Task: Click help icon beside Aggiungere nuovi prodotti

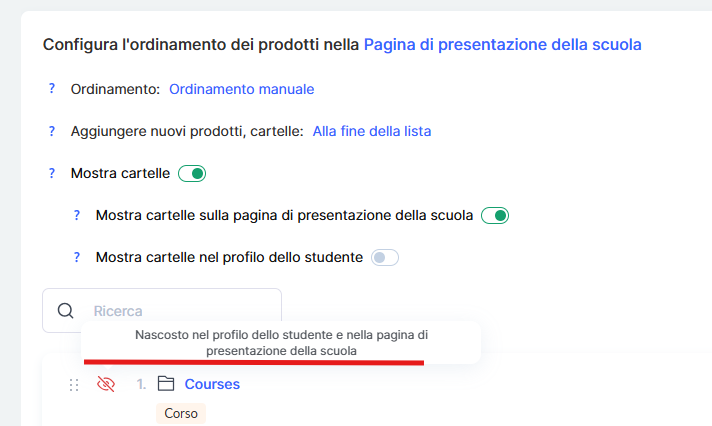Action: 52,131
